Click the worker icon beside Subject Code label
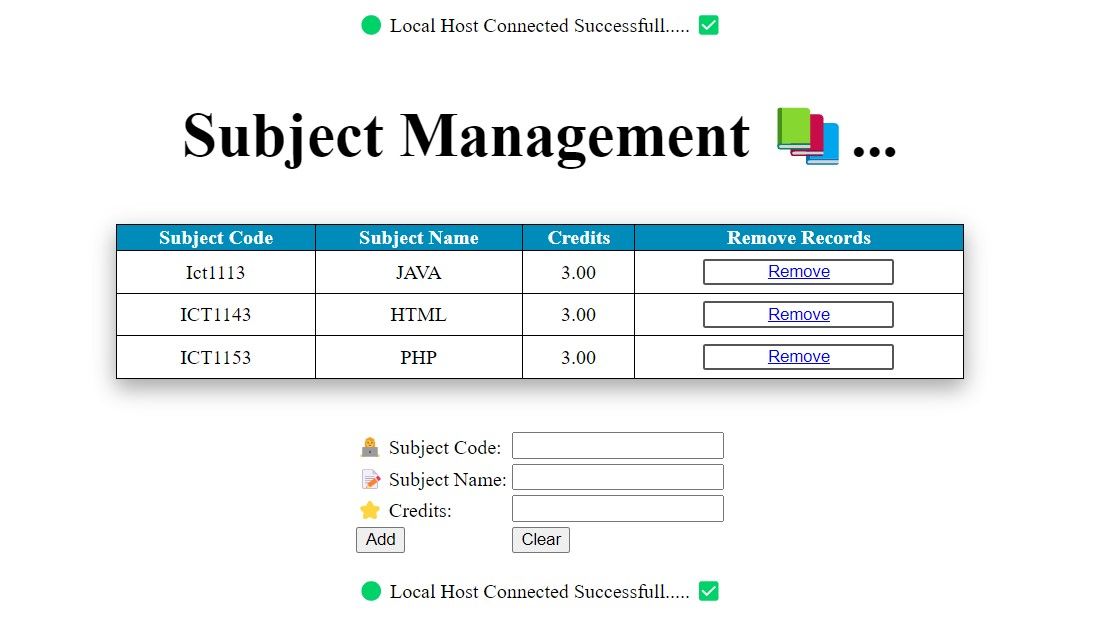This screenshot has width=1113, height=638. coord(369,446)
